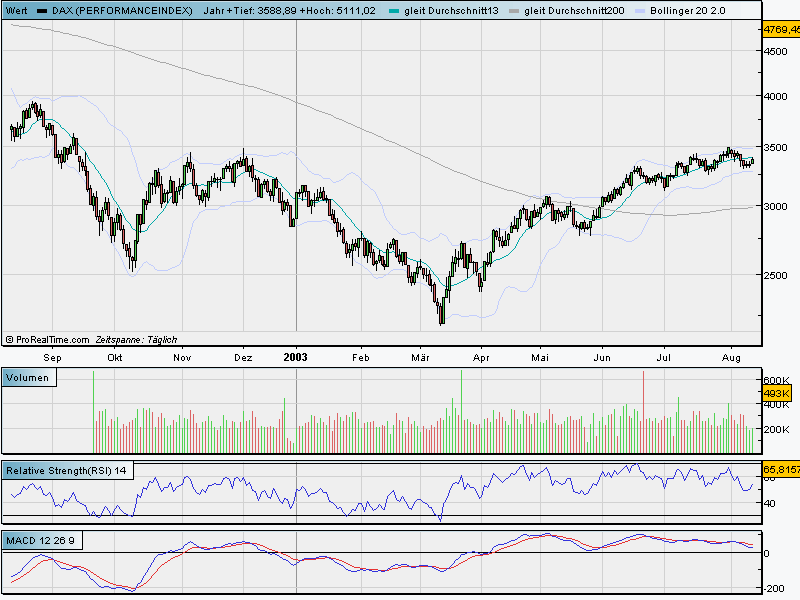Click the yellow 65,8157 RSI value tag

tap(781, 467)
